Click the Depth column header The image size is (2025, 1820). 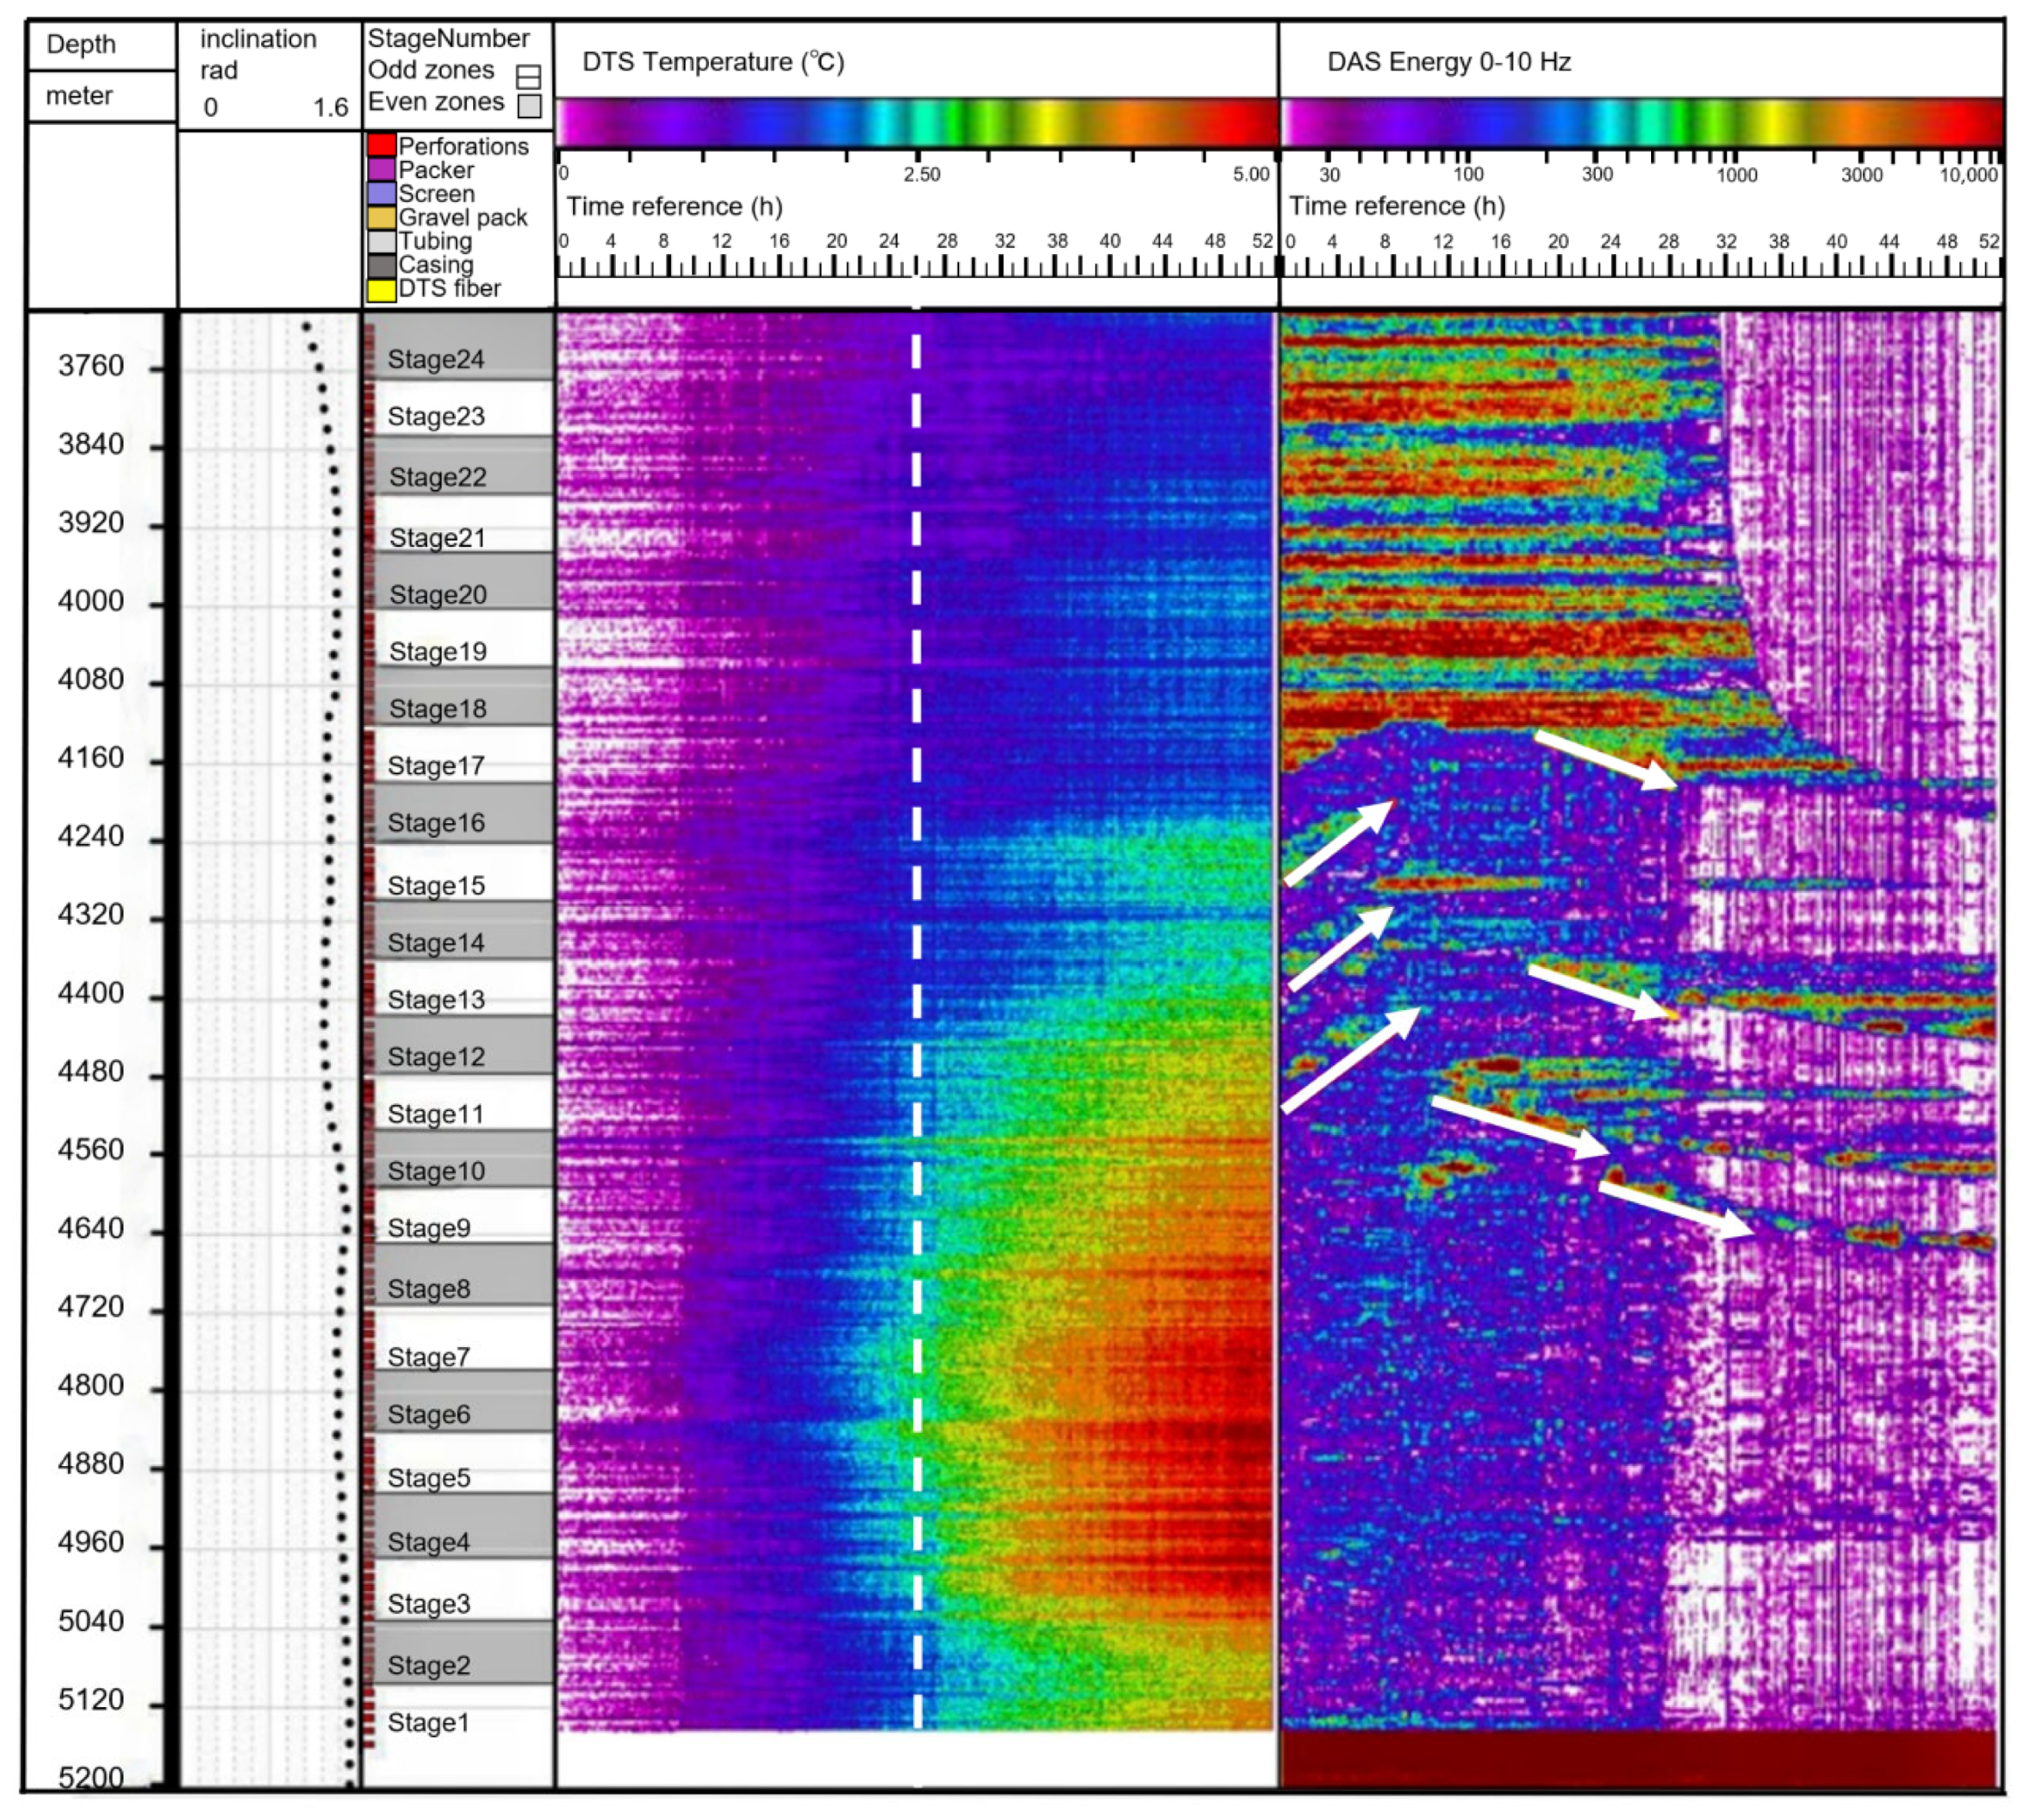81,45
